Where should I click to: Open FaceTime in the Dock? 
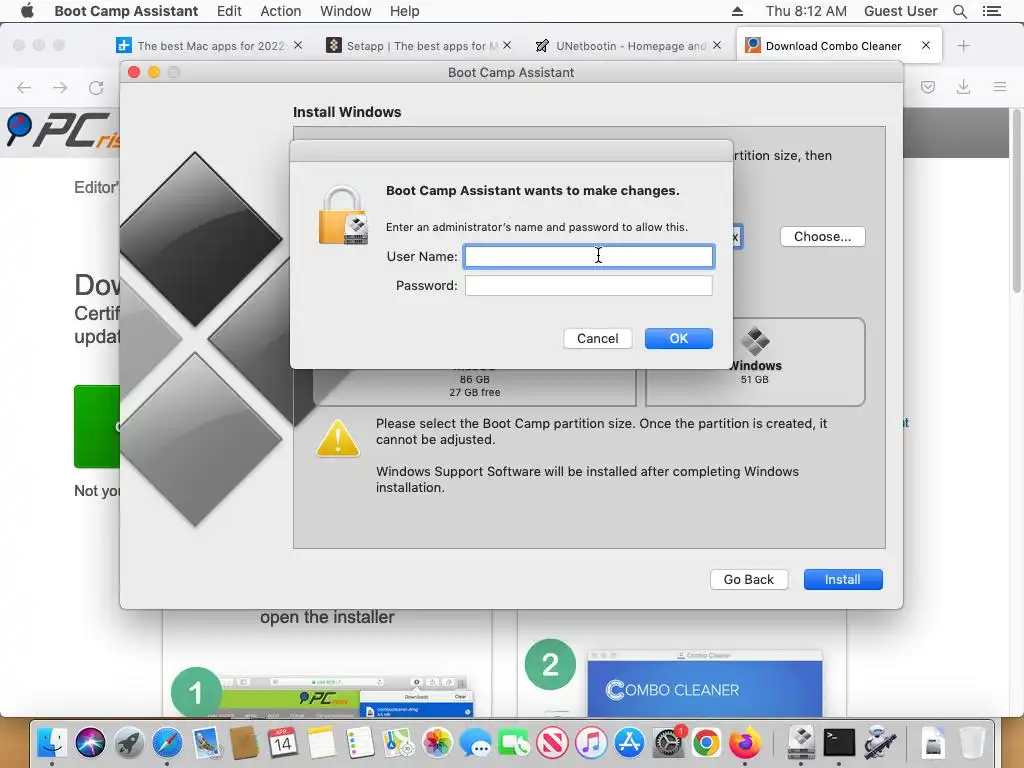pos(514,743)
